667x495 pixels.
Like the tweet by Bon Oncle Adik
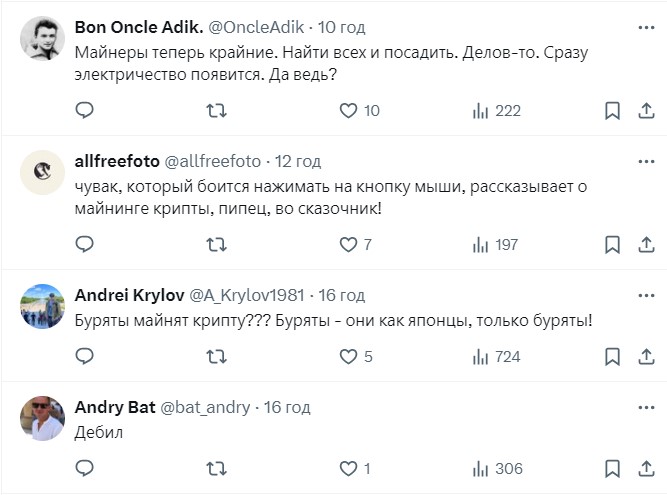[349, 110]
